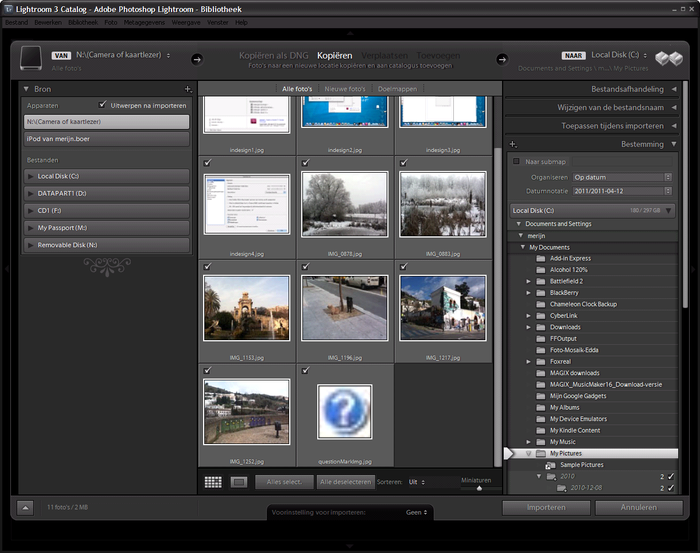Open the Datumnotatie dropdown
700x553 pixels.
coord(622,191)
